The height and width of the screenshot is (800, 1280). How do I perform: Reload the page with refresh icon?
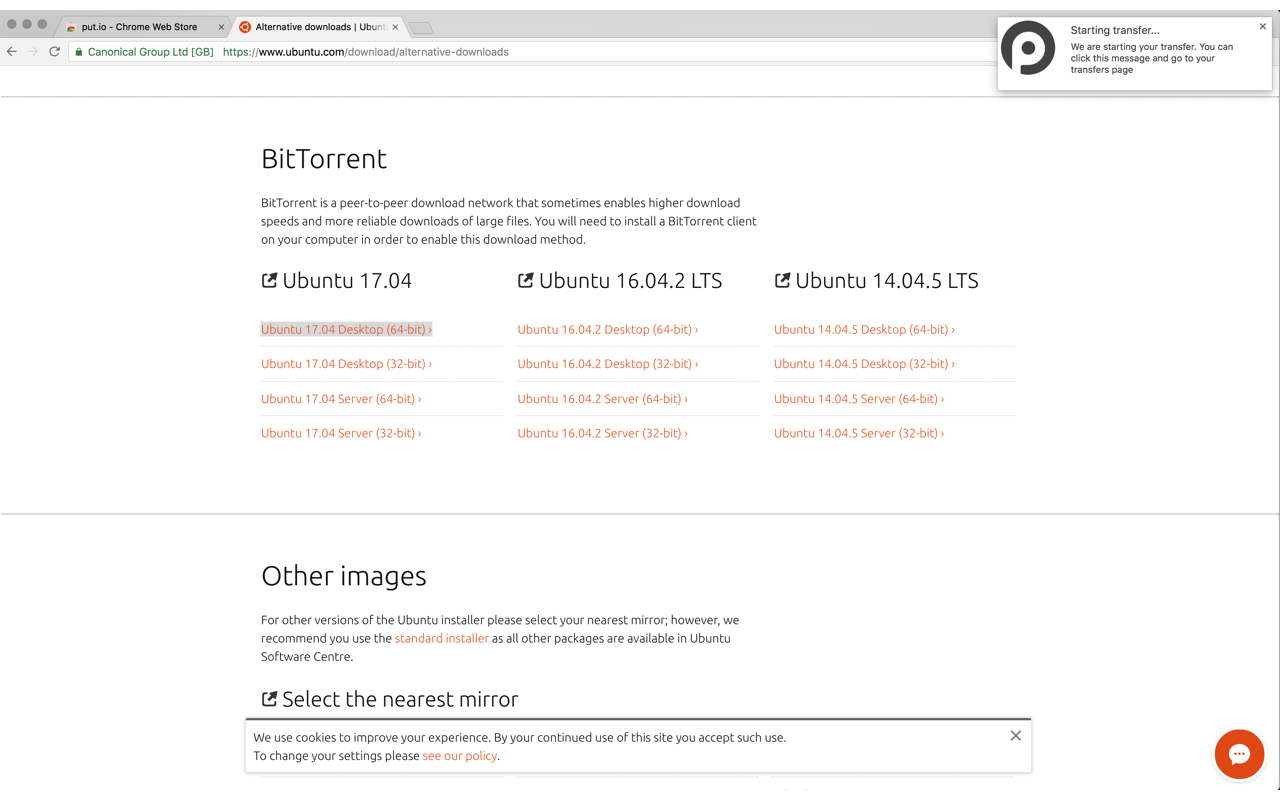click(54, 52)
